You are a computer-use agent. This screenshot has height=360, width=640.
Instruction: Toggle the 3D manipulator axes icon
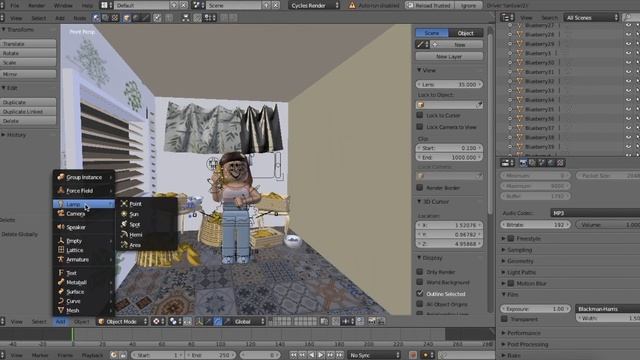(x=199, y=322)
